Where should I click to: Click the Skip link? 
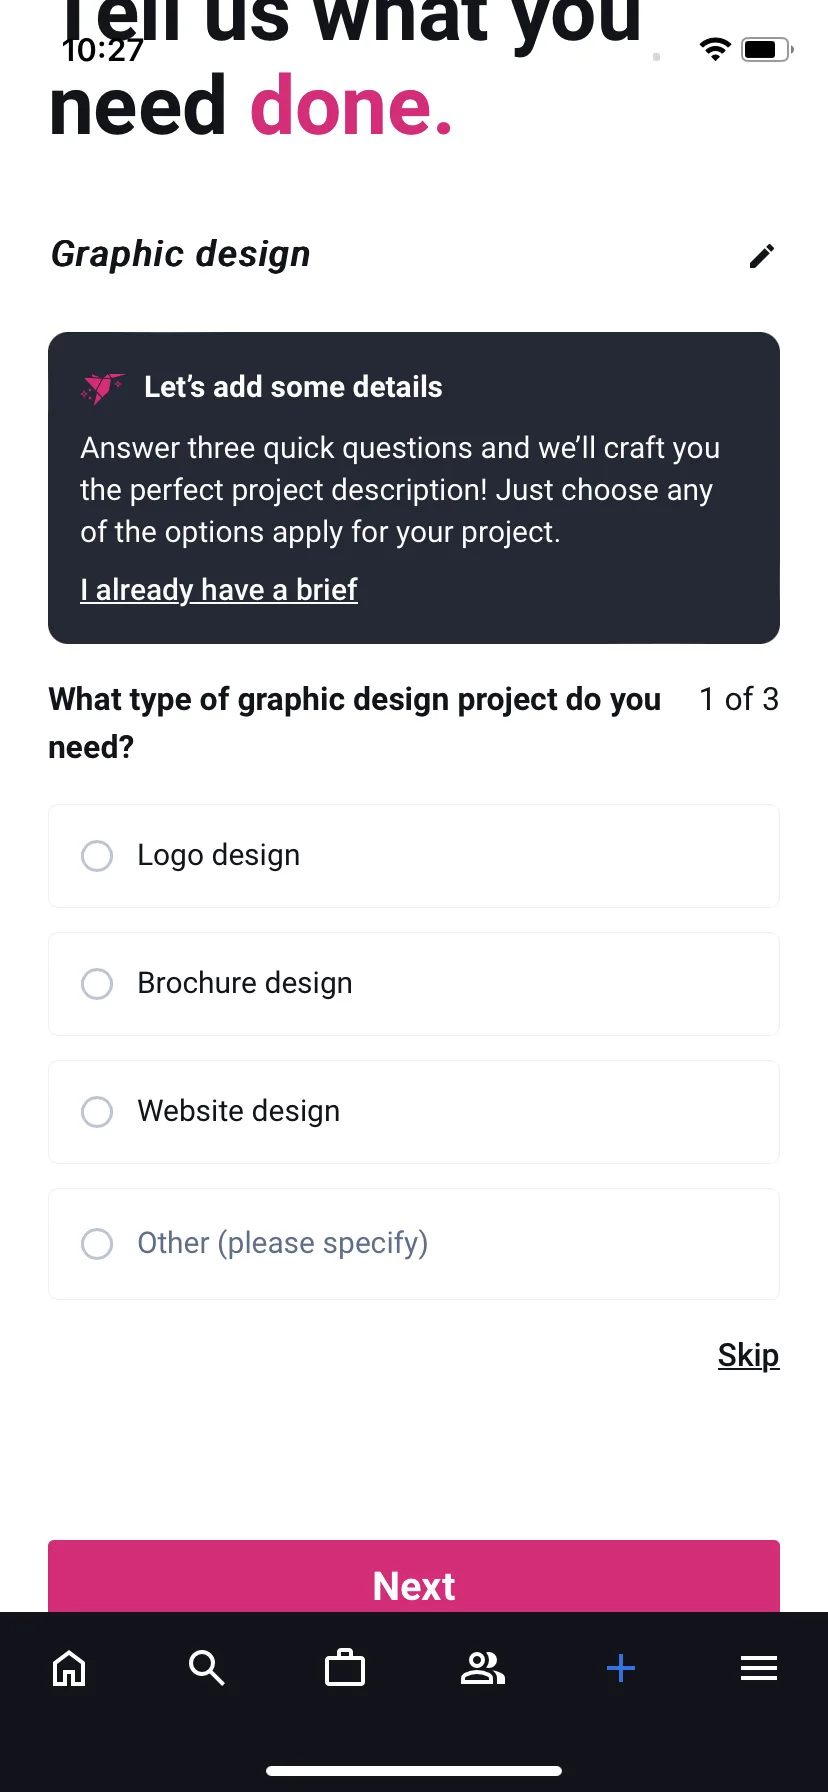[748, 1355]
